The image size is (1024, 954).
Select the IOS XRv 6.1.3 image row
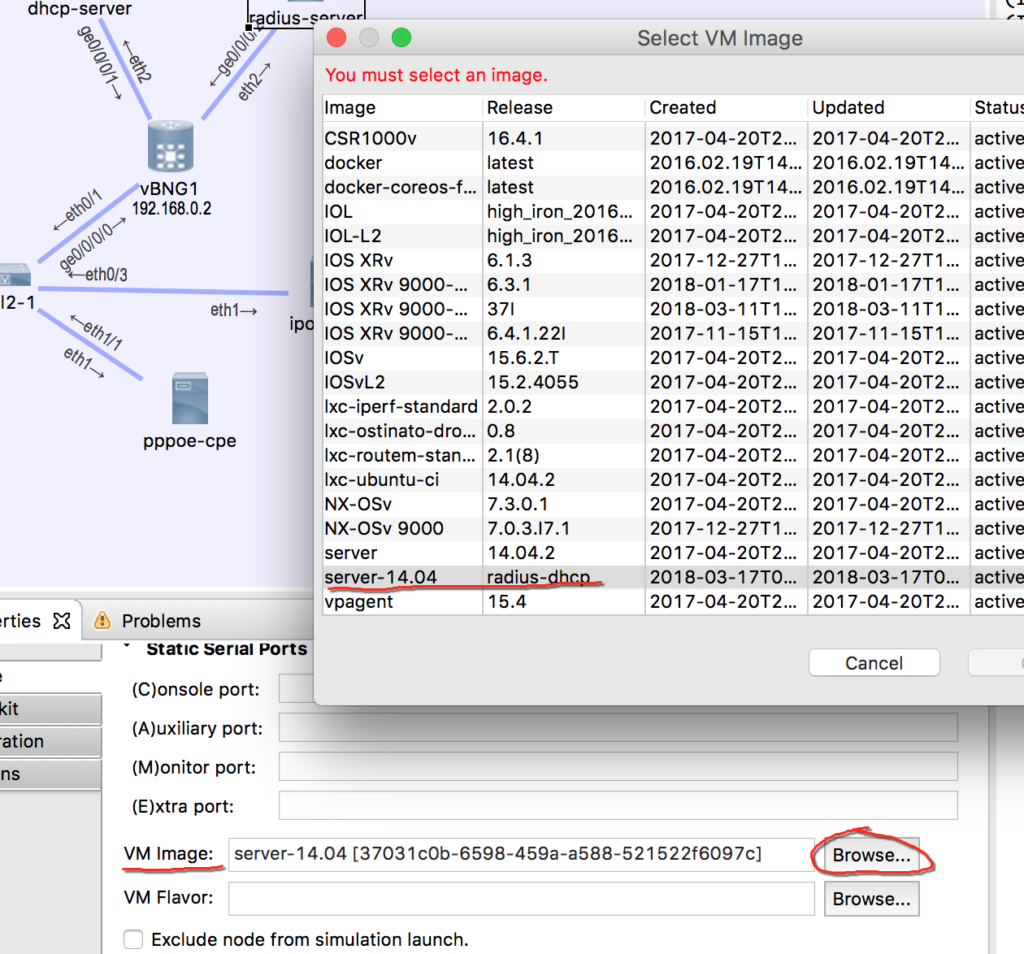673,260
